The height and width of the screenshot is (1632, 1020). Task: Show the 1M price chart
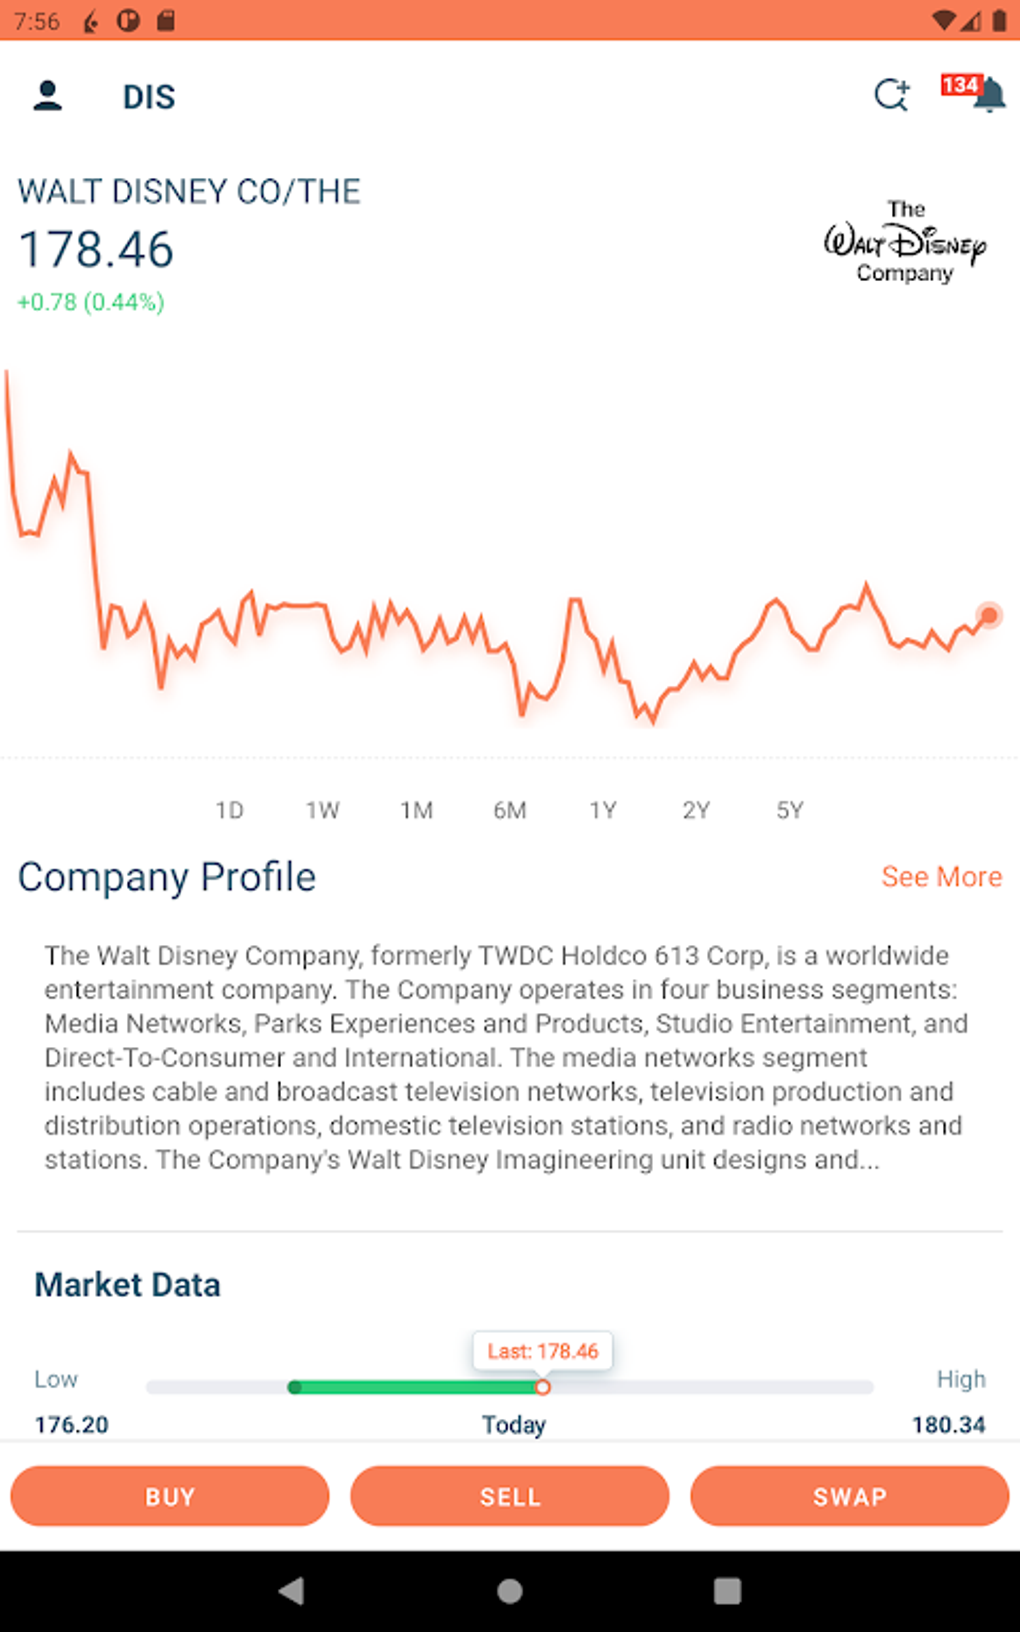416,810
